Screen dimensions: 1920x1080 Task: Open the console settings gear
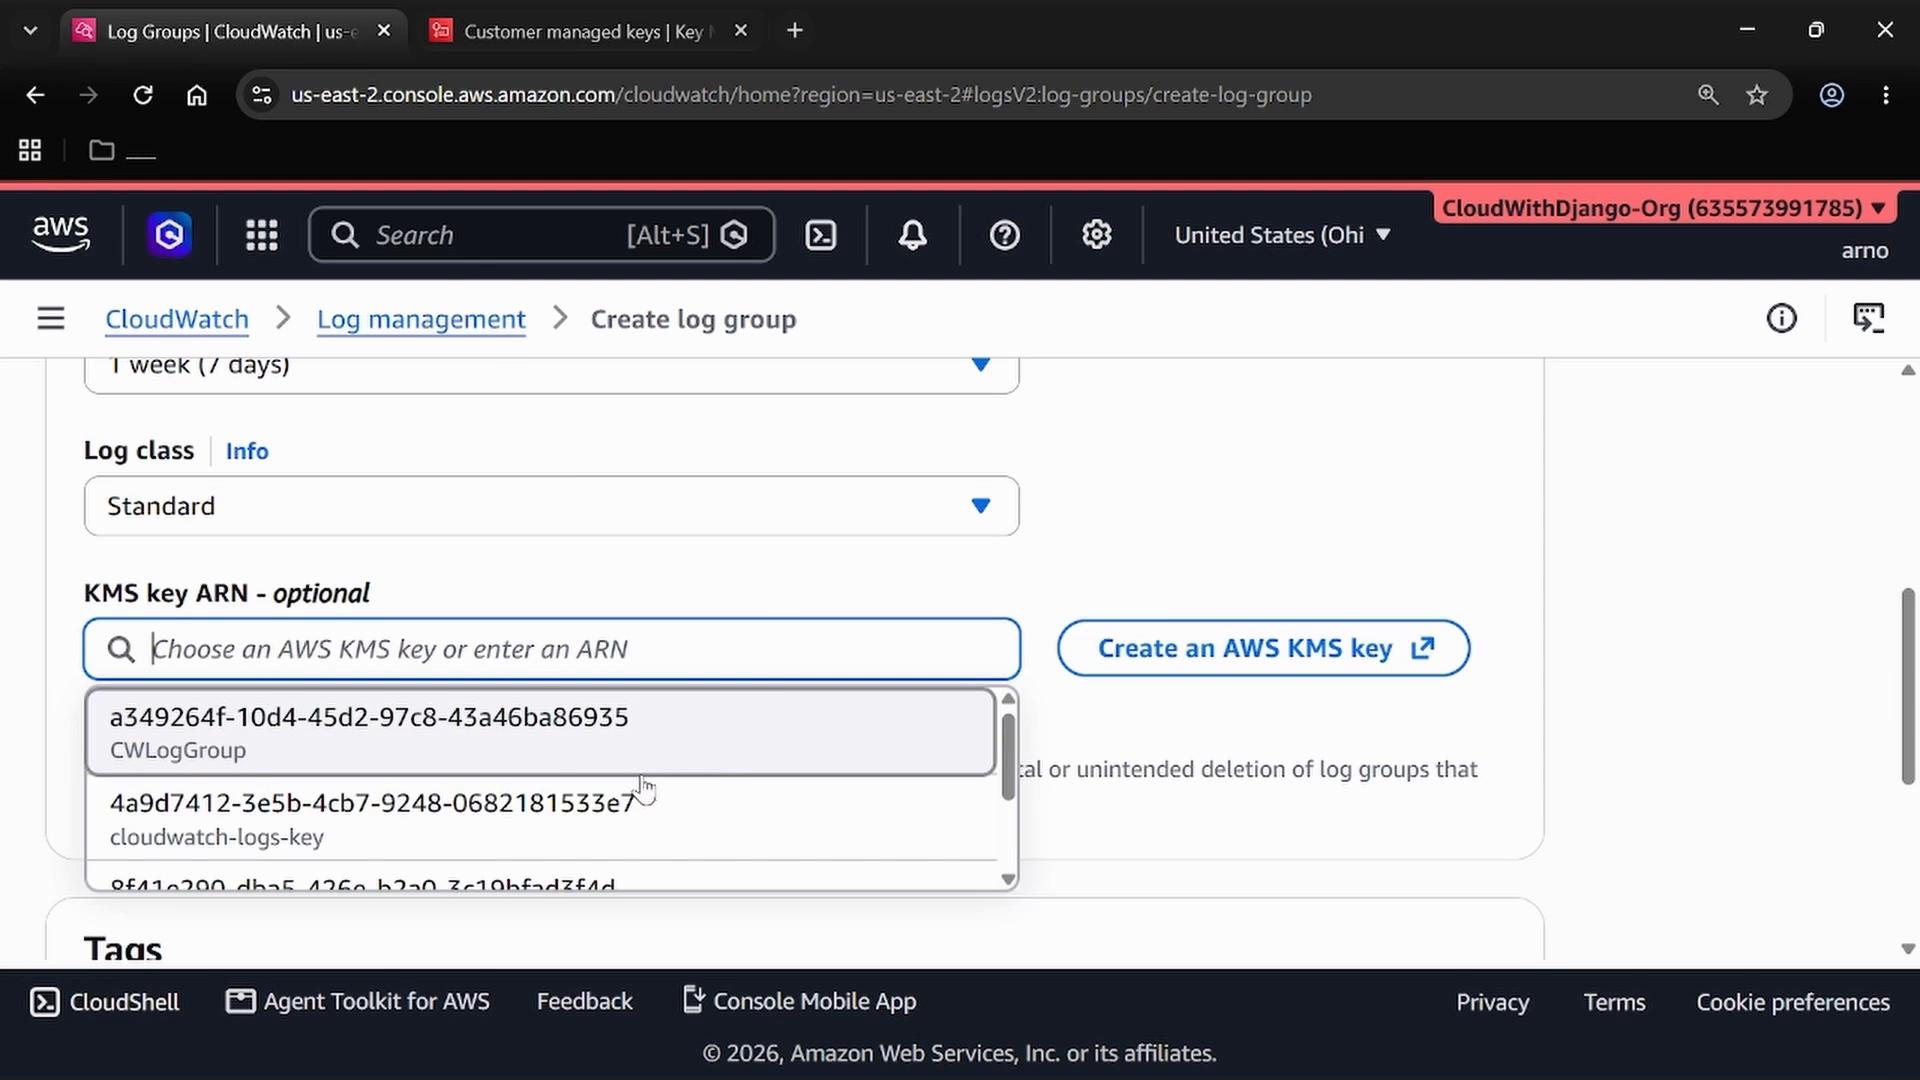tap(1097, 235)
